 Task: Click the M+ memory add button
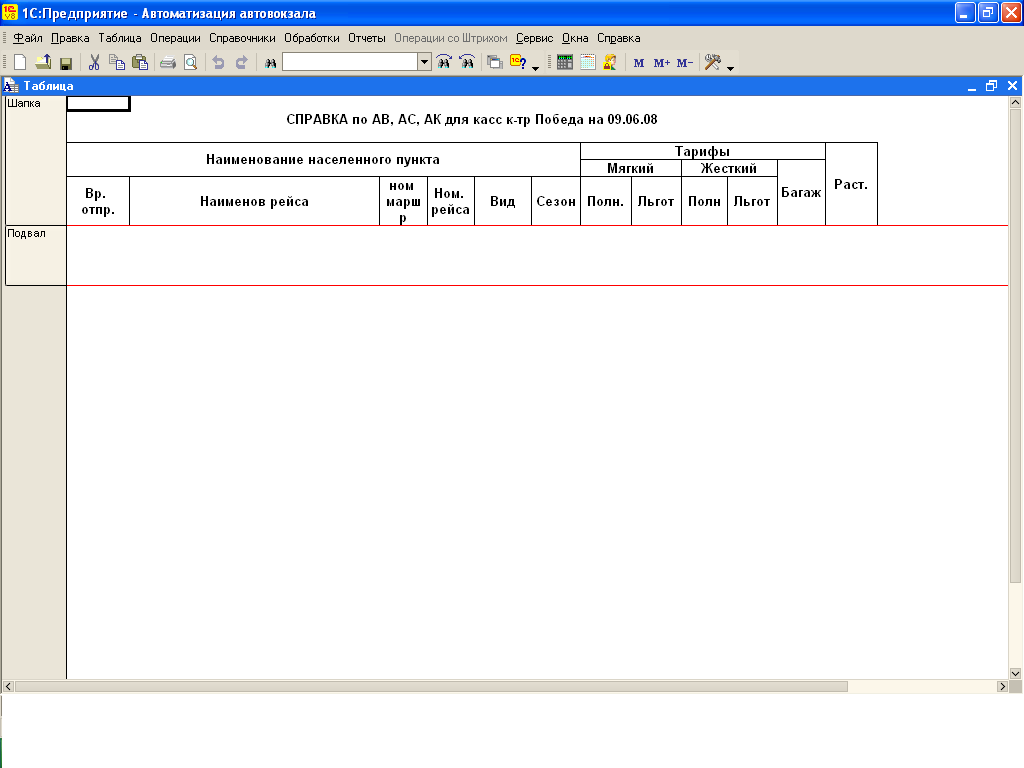point(662,63)
